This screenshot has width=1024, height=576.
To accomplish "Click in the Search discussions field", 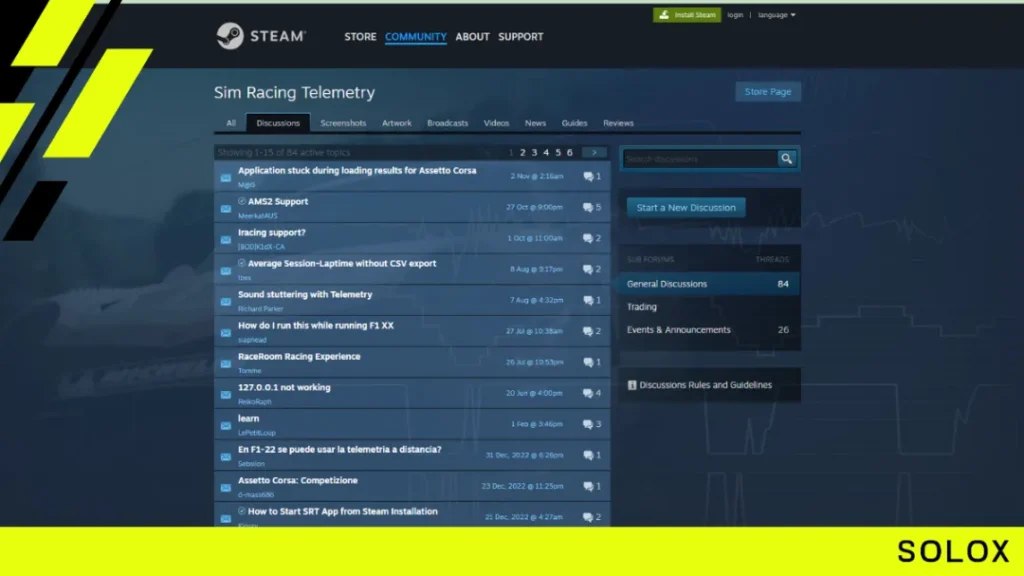I will (700, 159).
